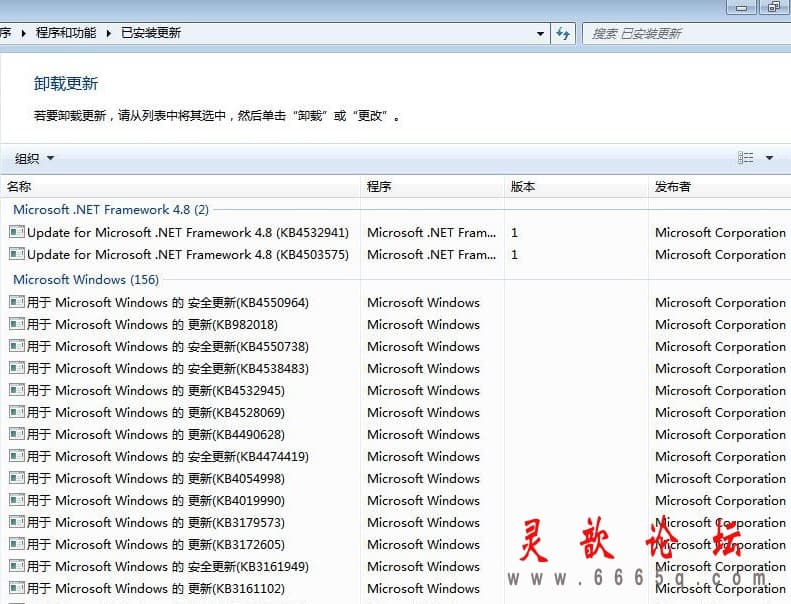Select the 更新(KB3161102) row name

tap(155, 588)
